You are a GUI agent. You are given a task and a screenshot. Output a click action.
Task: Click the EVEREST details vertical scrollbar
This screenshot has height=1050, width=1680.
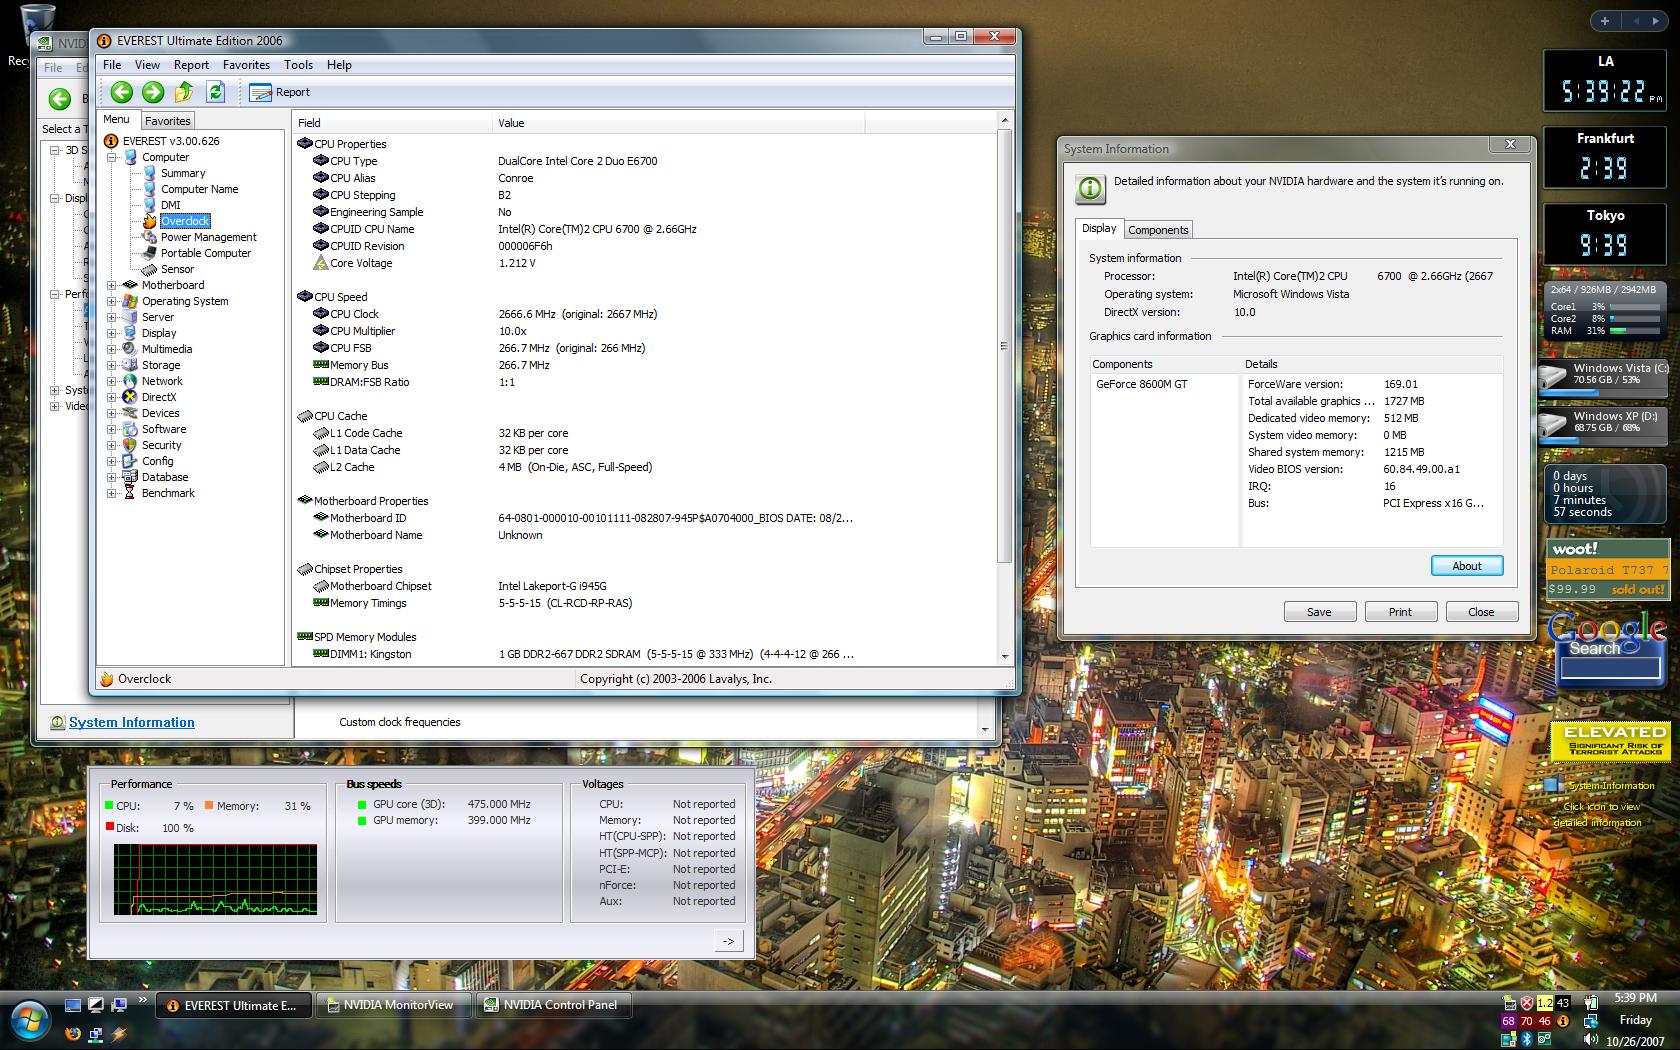click(x=1005, y=388)
